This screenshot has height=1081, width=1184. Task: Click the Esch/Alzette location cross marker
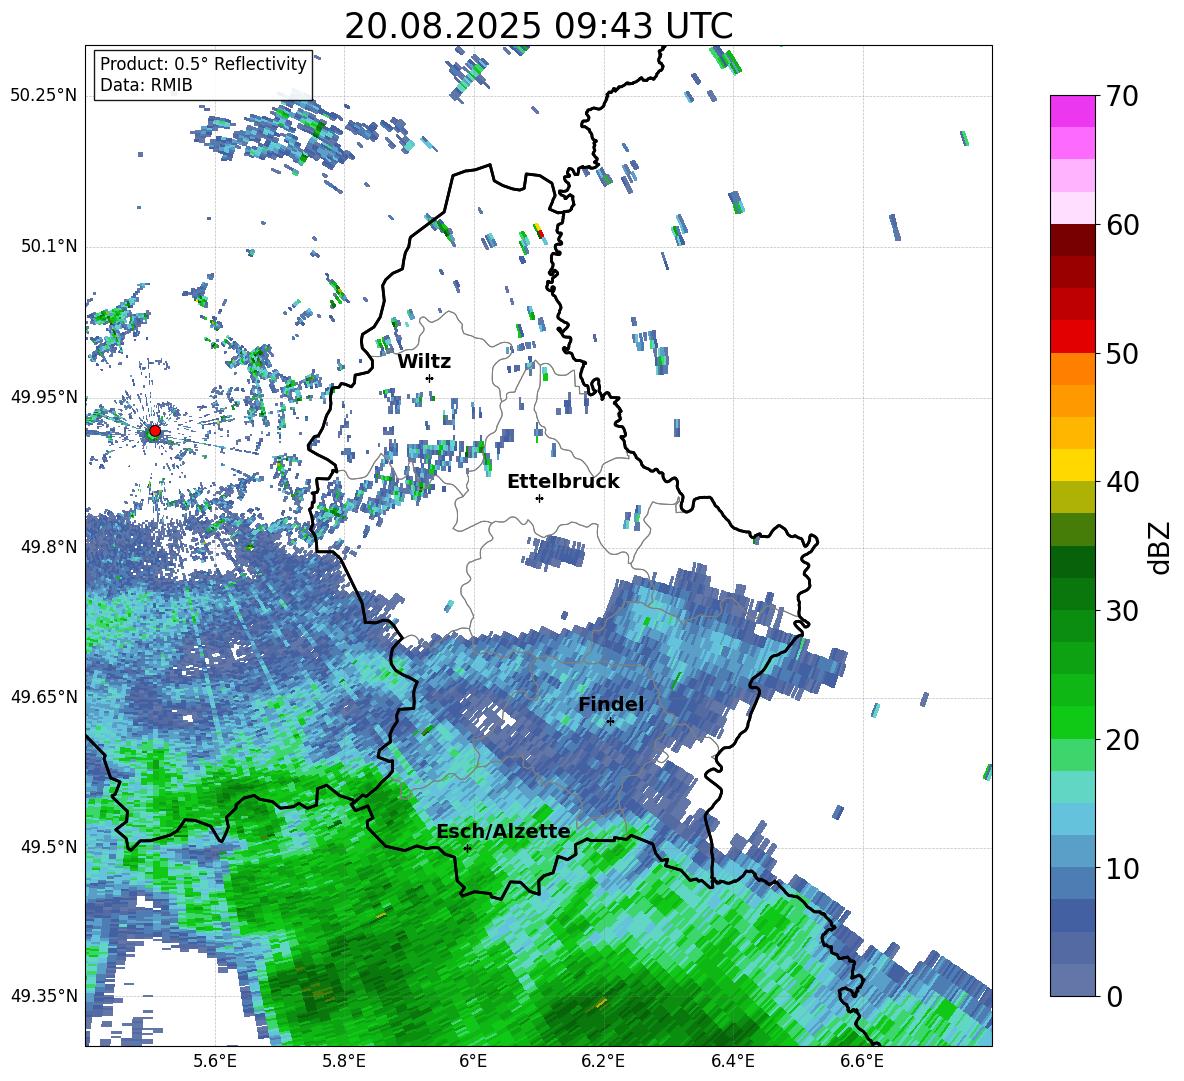[x=467, y=848]
